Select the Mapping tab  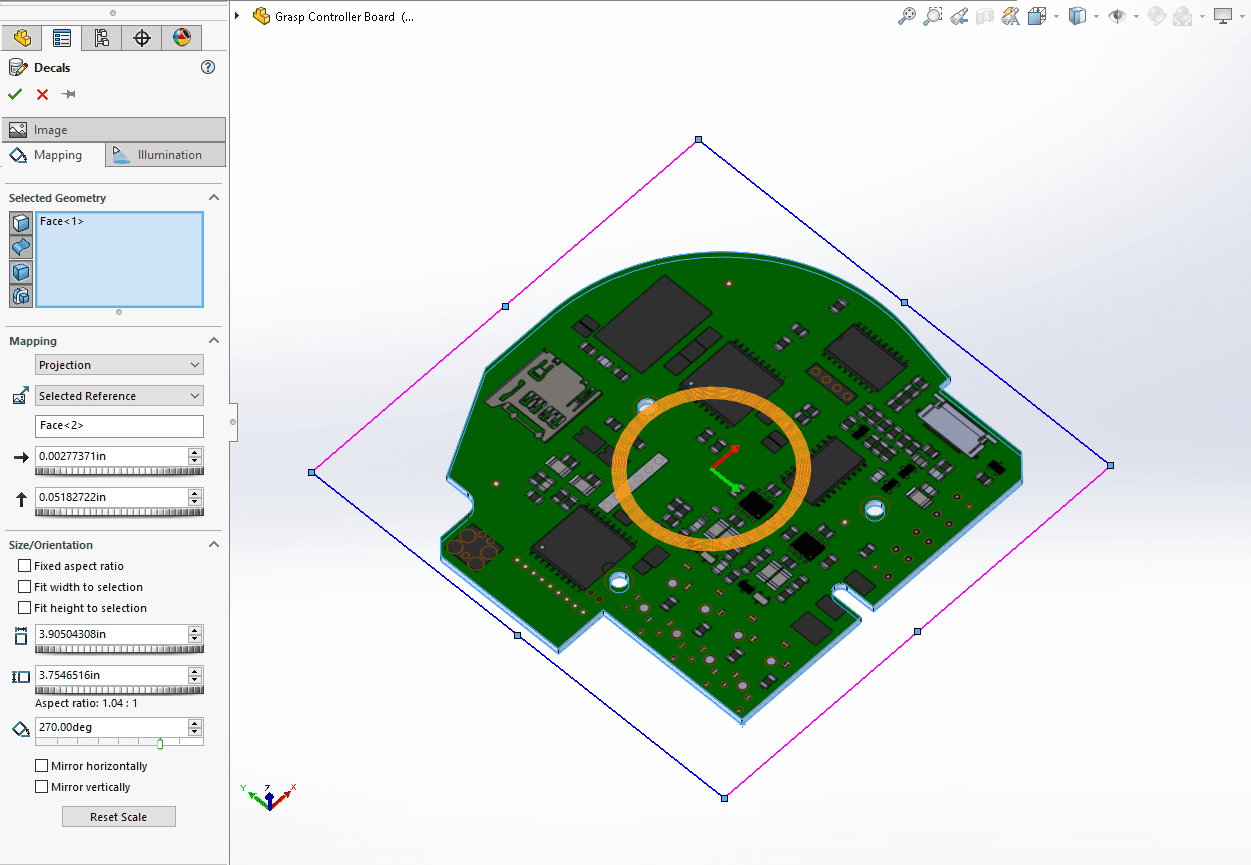click(54, 155)
